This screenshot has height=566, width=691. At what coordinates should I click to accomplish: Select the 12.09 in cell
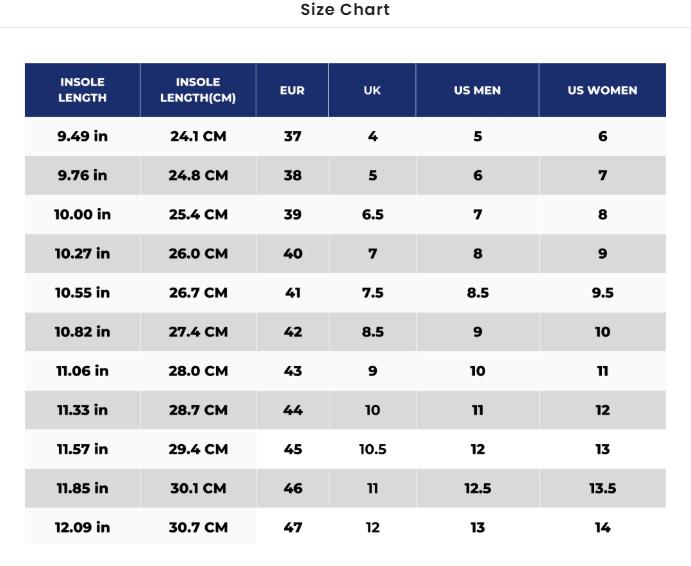point(82,527)
